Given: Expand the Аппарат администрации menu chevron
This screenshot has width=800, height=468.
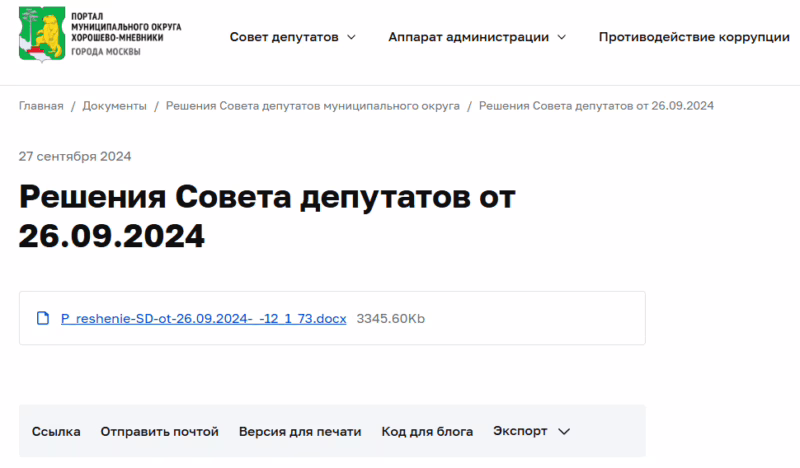Looking at the screenshot, I should [562, 37].
